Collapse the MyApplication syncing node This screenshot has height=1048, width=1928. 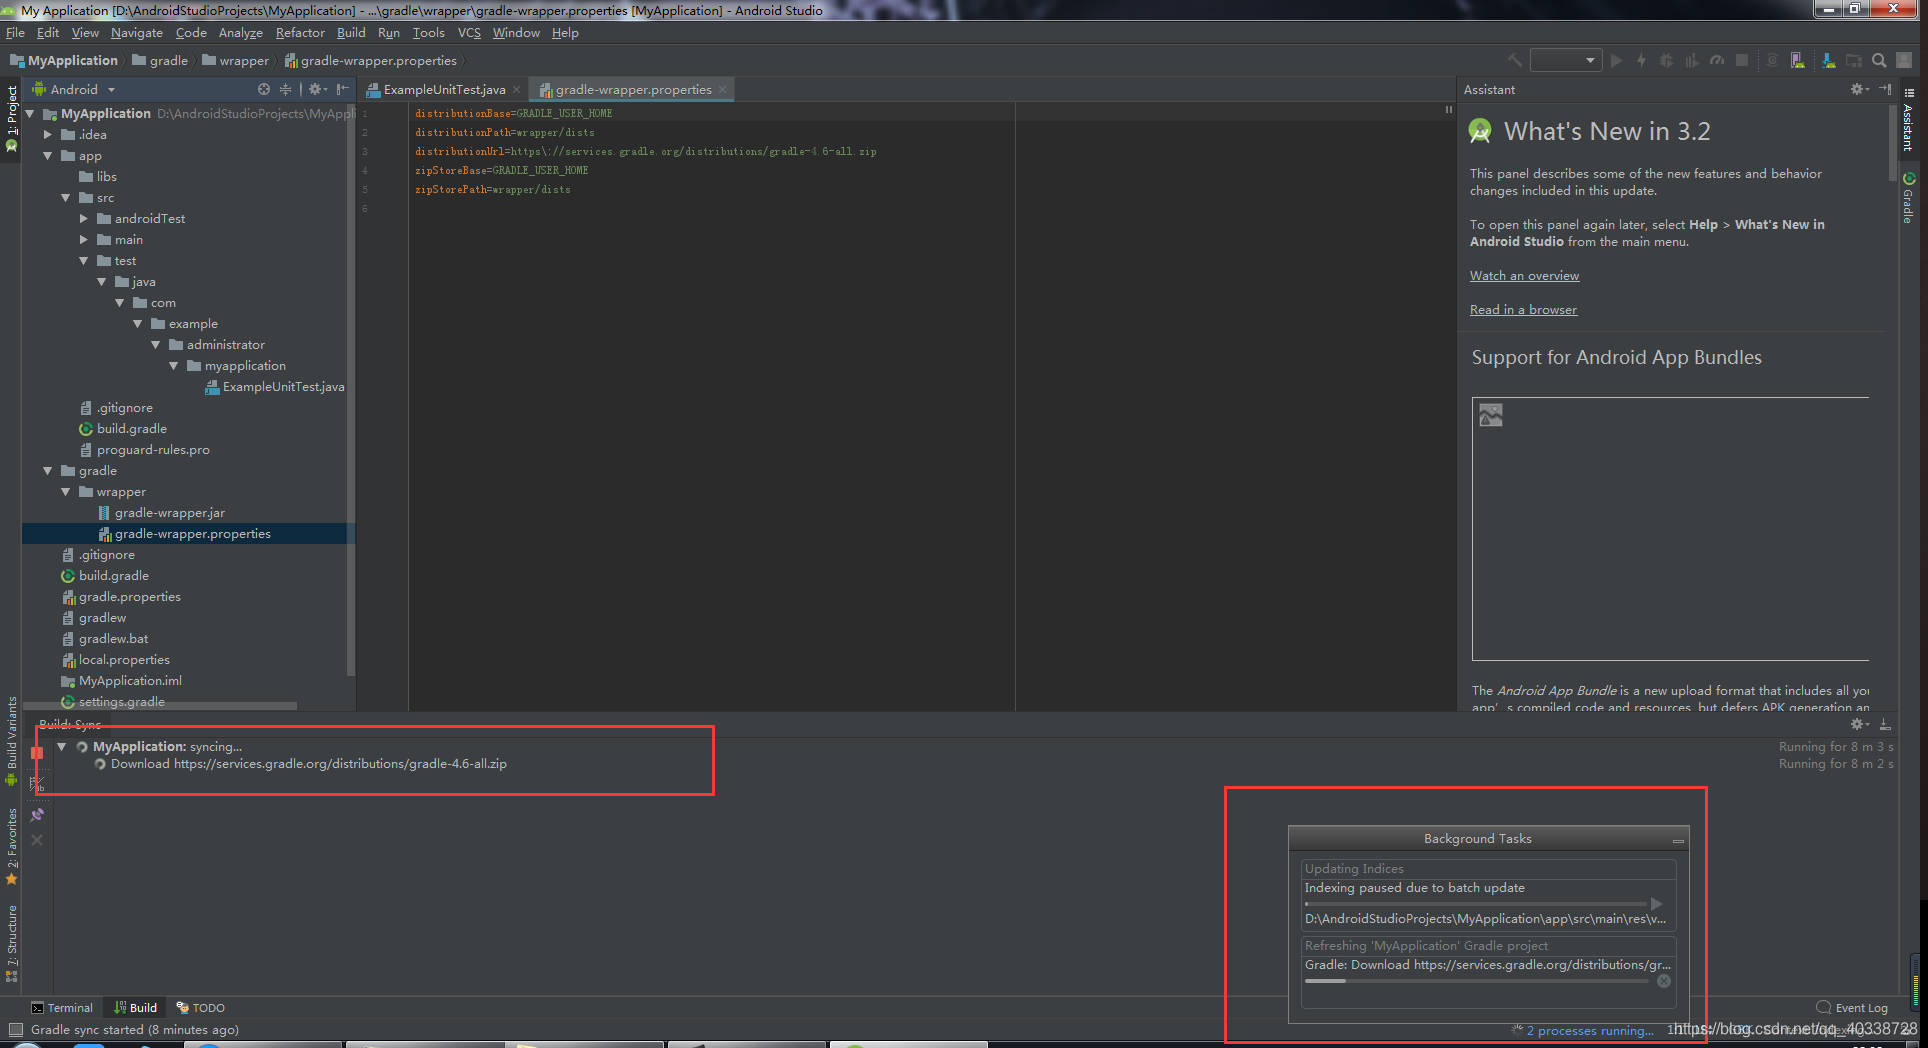(x=62, y=747)
